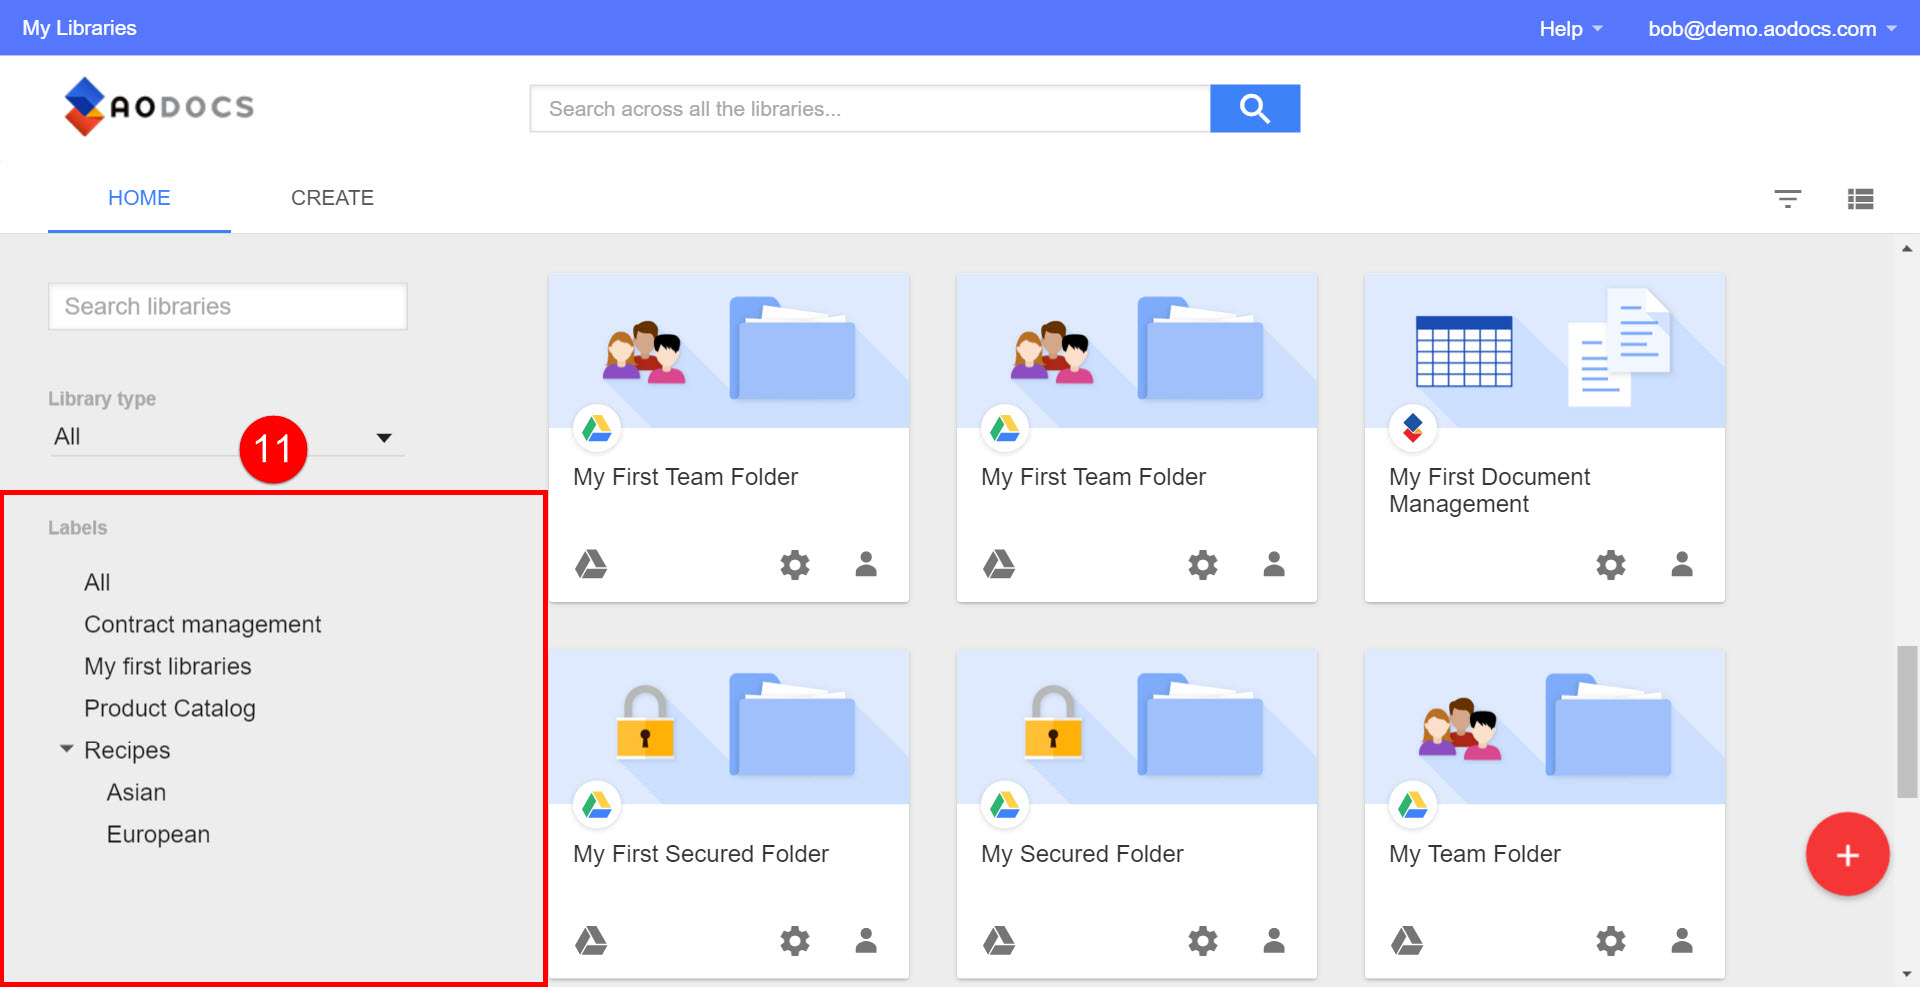The image size is (1920, 987).
Task: Switch to the CREATE tab
Action: tap(332, 198)
